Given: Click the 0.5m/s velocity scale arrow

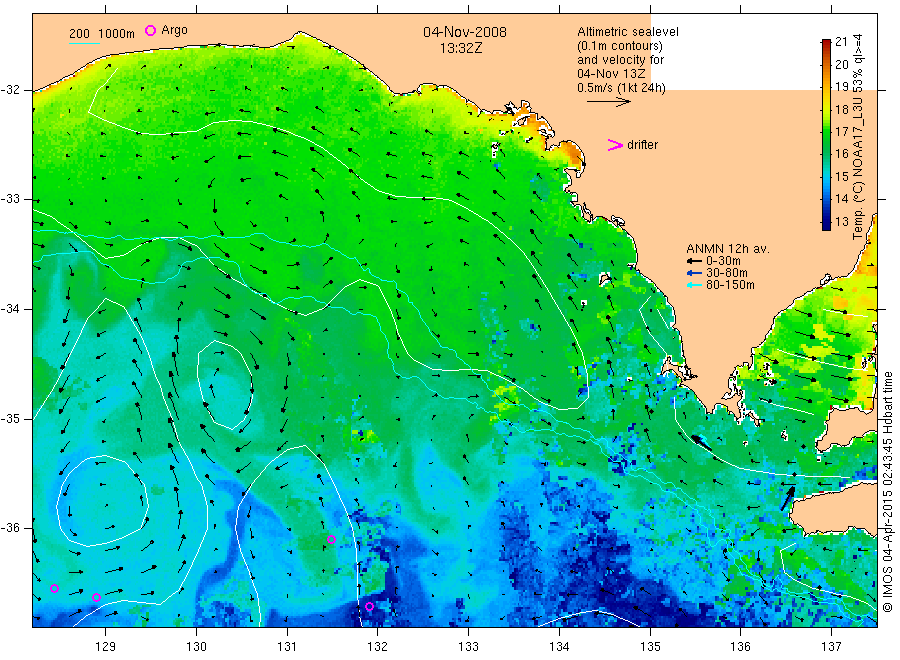Looking at the screenshot, I should tap(608, 102).
